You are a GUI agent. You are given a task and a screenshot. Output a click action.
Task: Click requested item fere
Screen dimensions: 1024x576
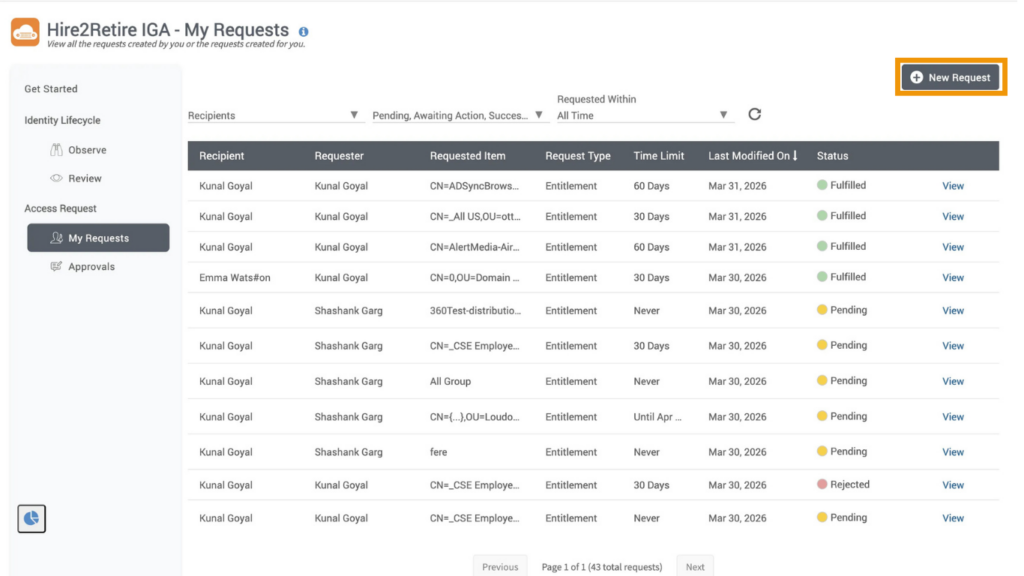438,452
